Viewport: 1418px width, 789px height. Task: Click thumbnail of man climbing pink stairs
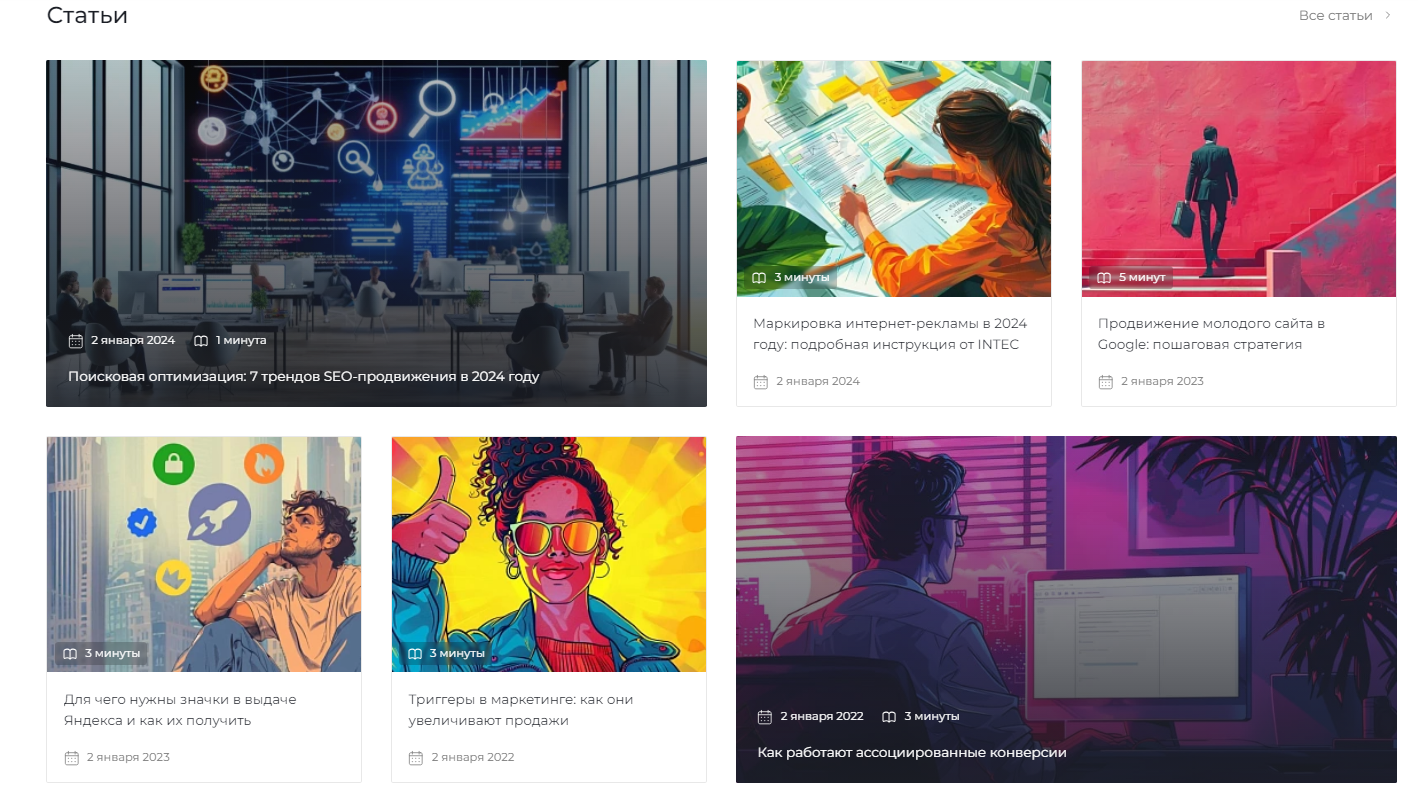1239,179
